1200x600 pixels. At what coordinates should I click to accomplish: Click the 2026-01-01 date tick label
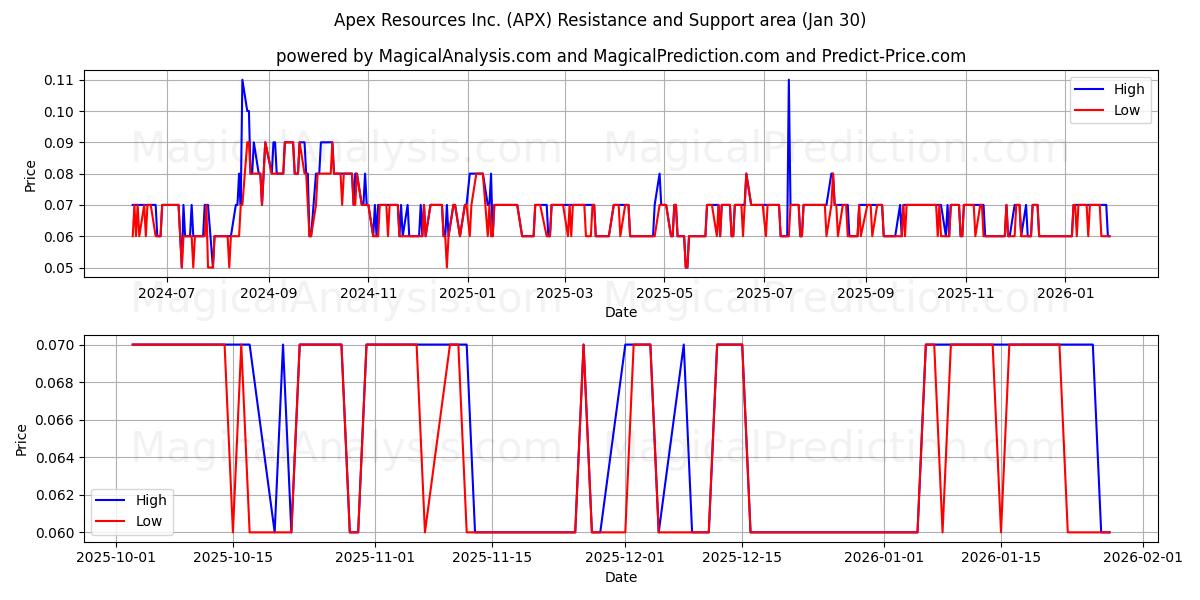[883, 559]
